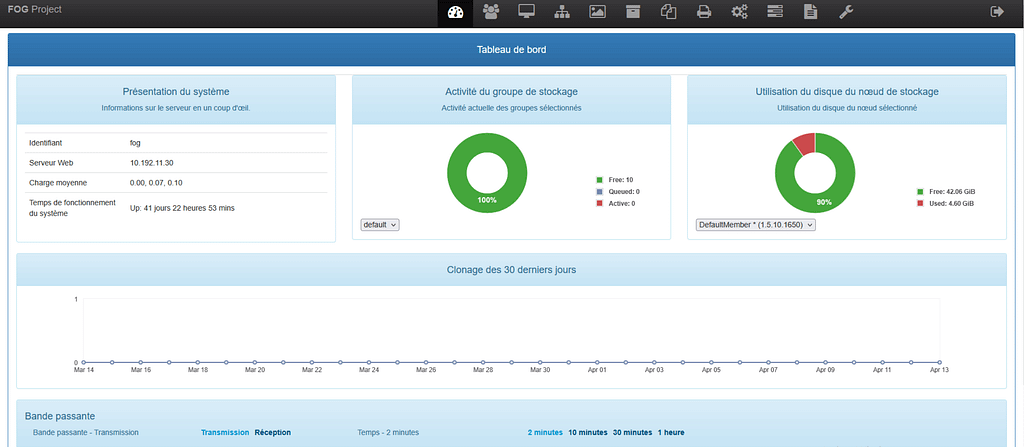This screenshot has height=447, width=1024.
Task: Switch bandwidth graph to Réception
Action: click(x=272, y=433)
